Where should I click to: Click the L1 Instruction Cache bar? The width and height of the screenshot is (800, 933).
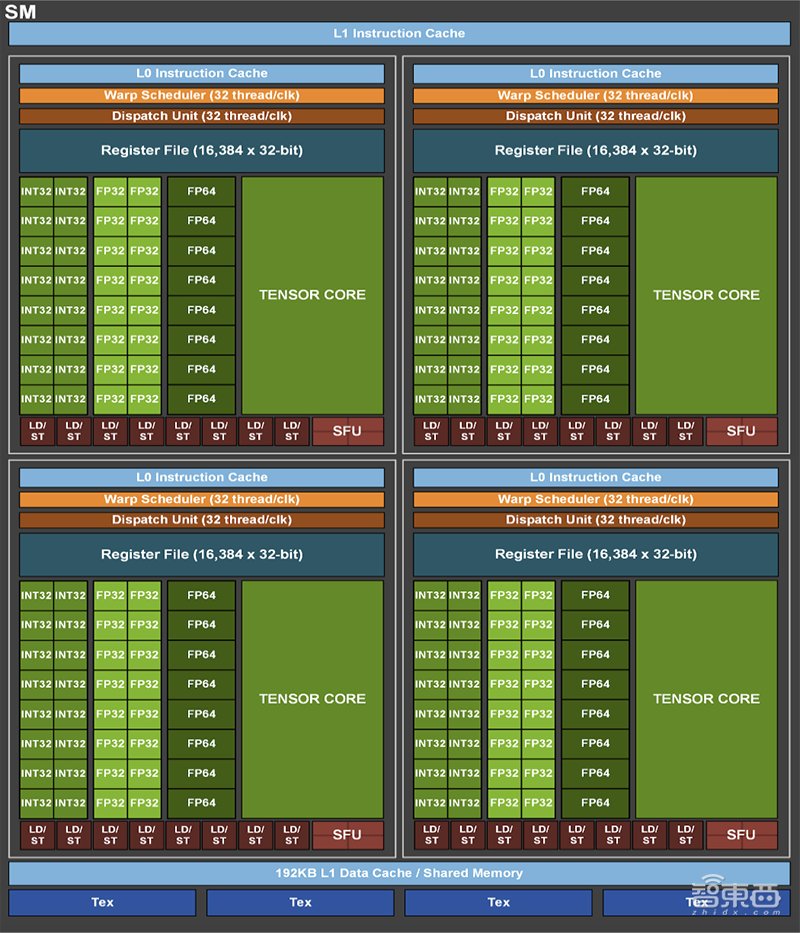(x=399, y=33)
